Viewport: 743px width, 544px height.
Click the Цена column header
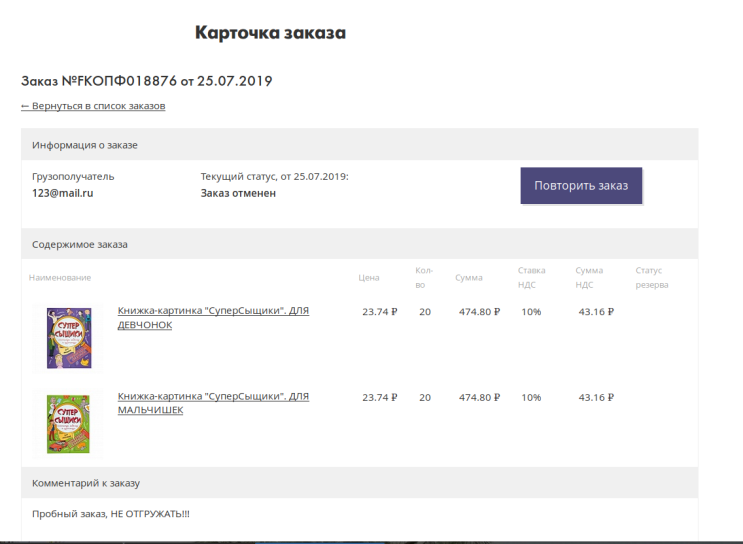pyautogui.click(x=369, y=278)
